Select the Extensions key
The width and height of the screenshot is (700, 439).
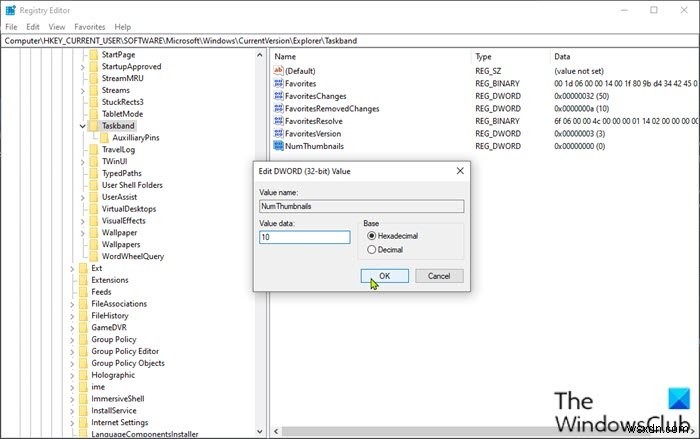[x=110, y=280]
